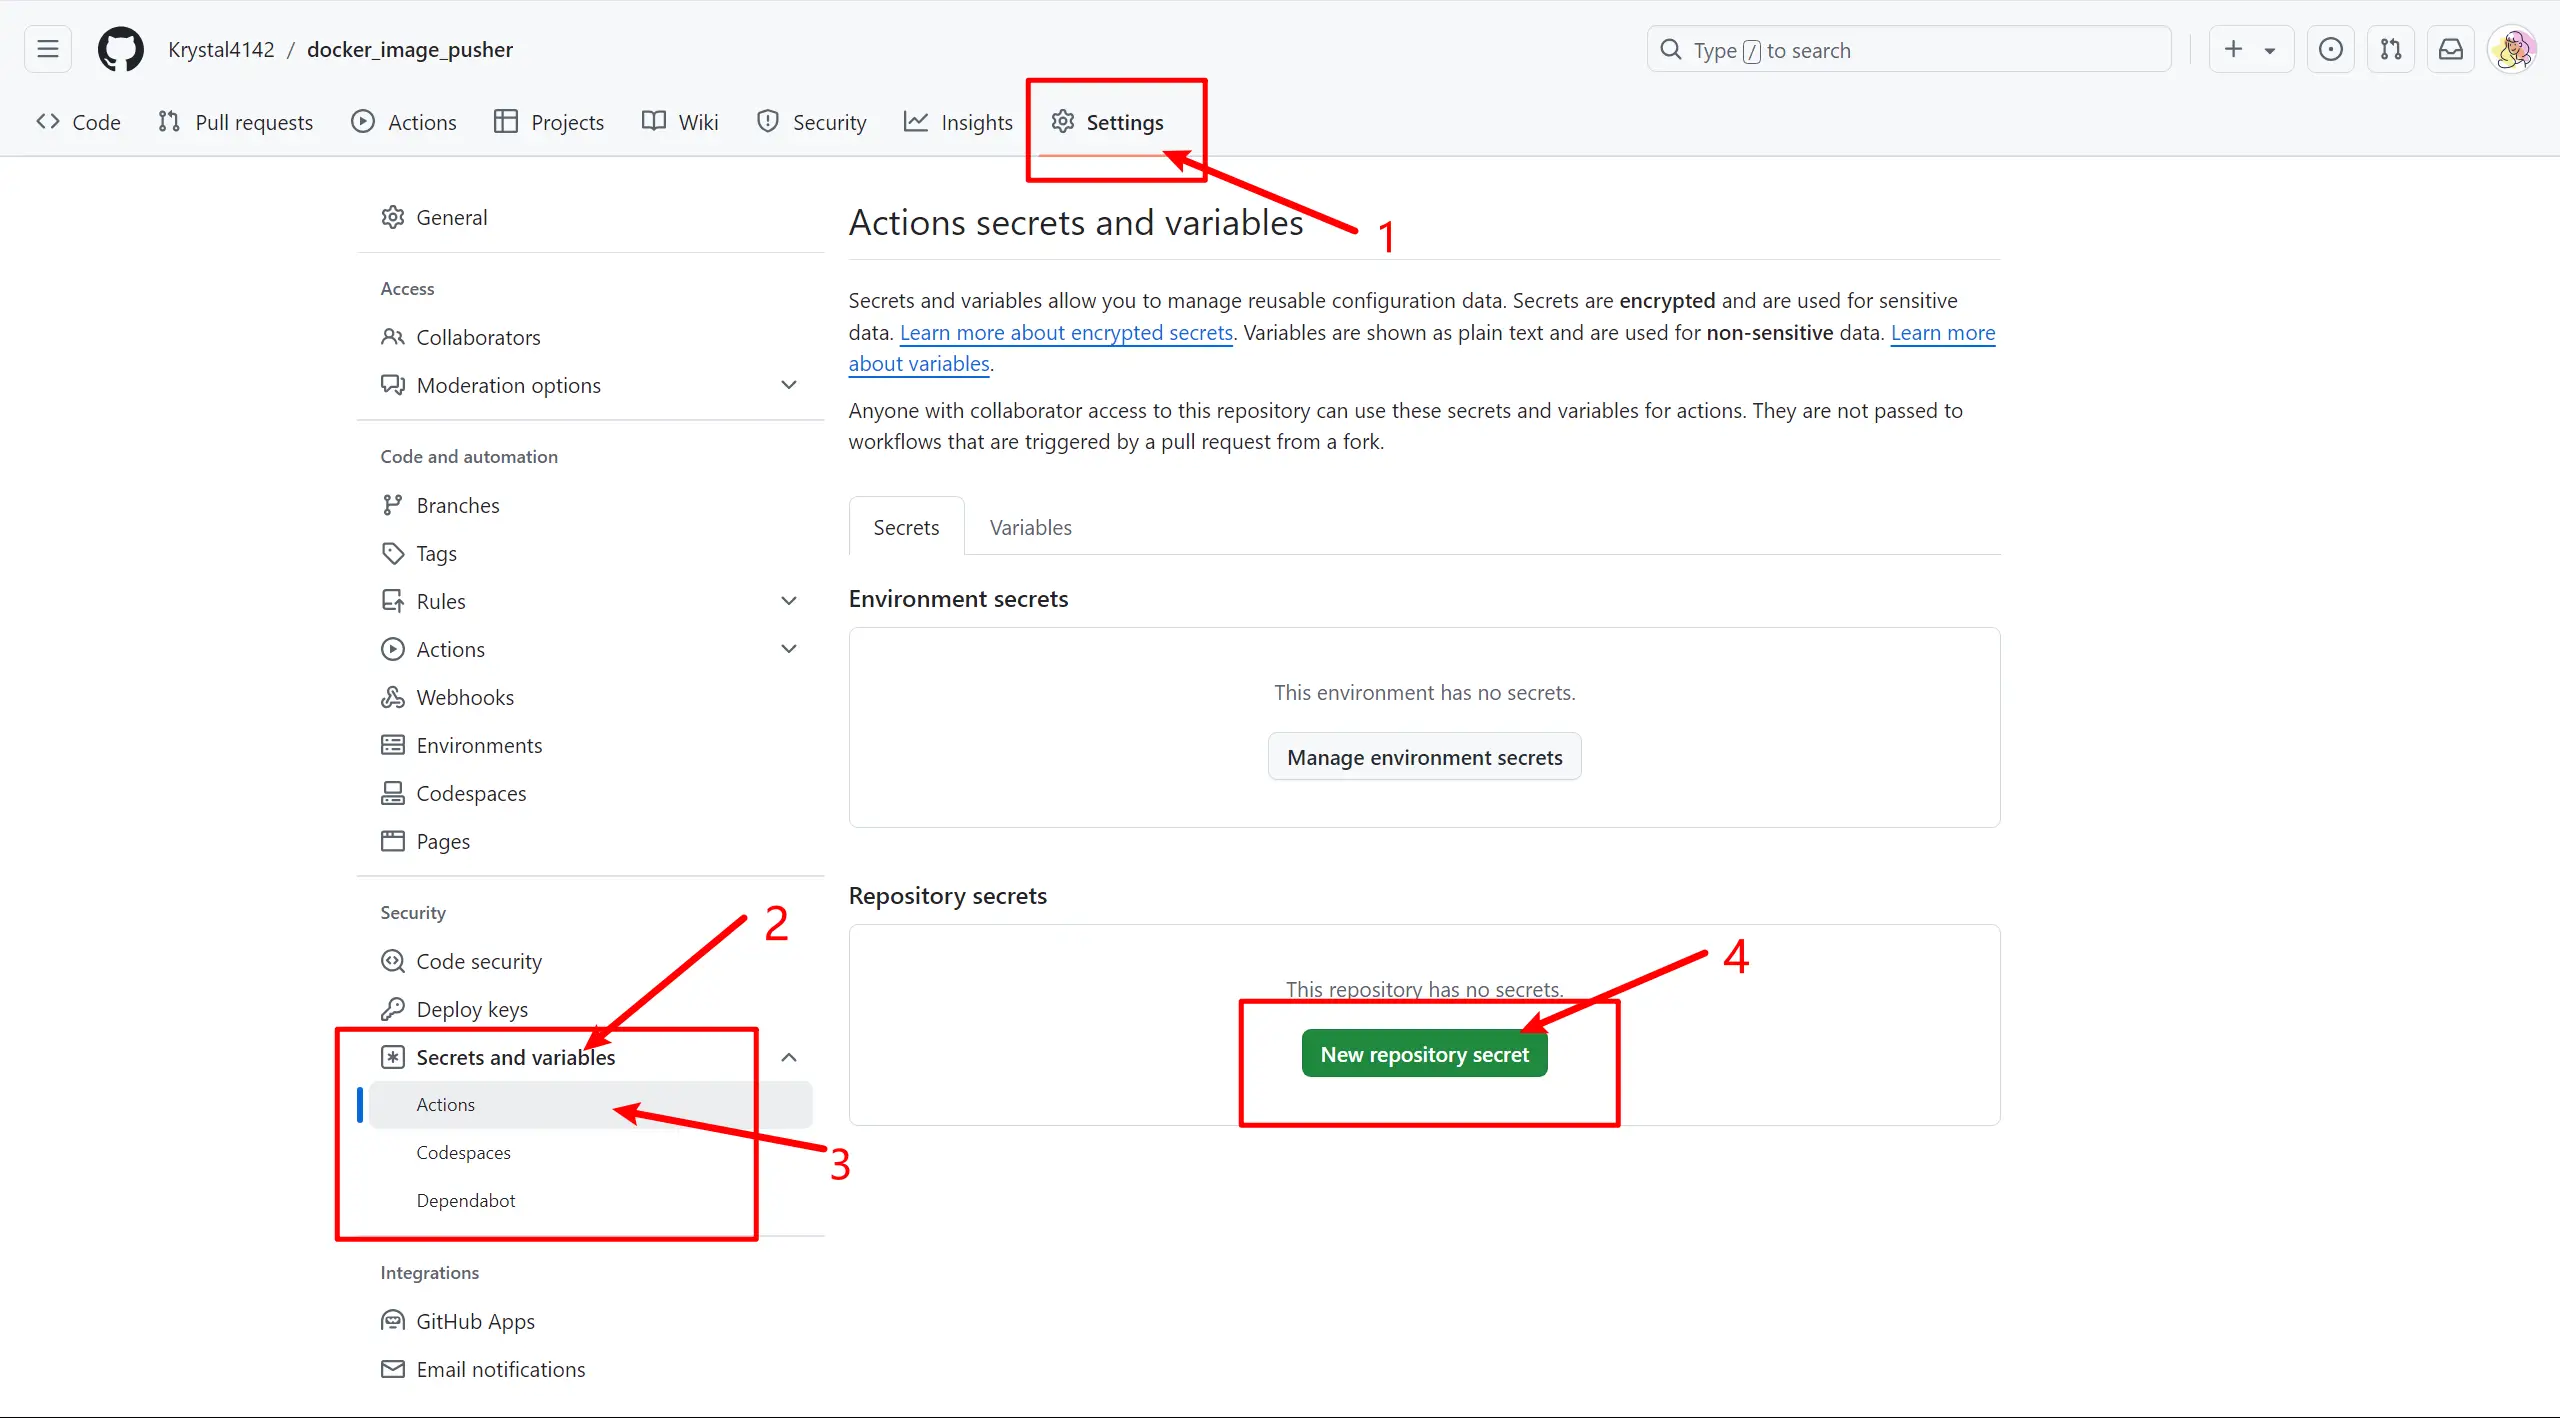
Task: Open the GitHub home logo
Action: (120, 50)
